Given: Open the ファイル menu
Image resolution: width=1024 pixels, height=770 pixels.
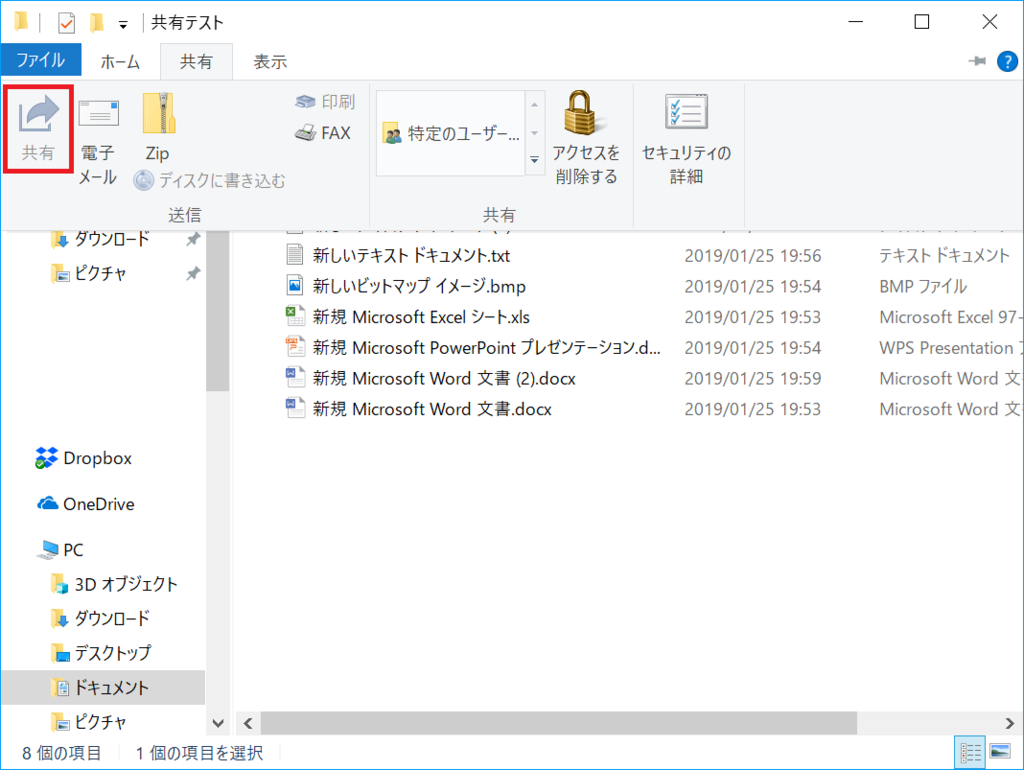Looking at the screenshot, I should point(40,60).
